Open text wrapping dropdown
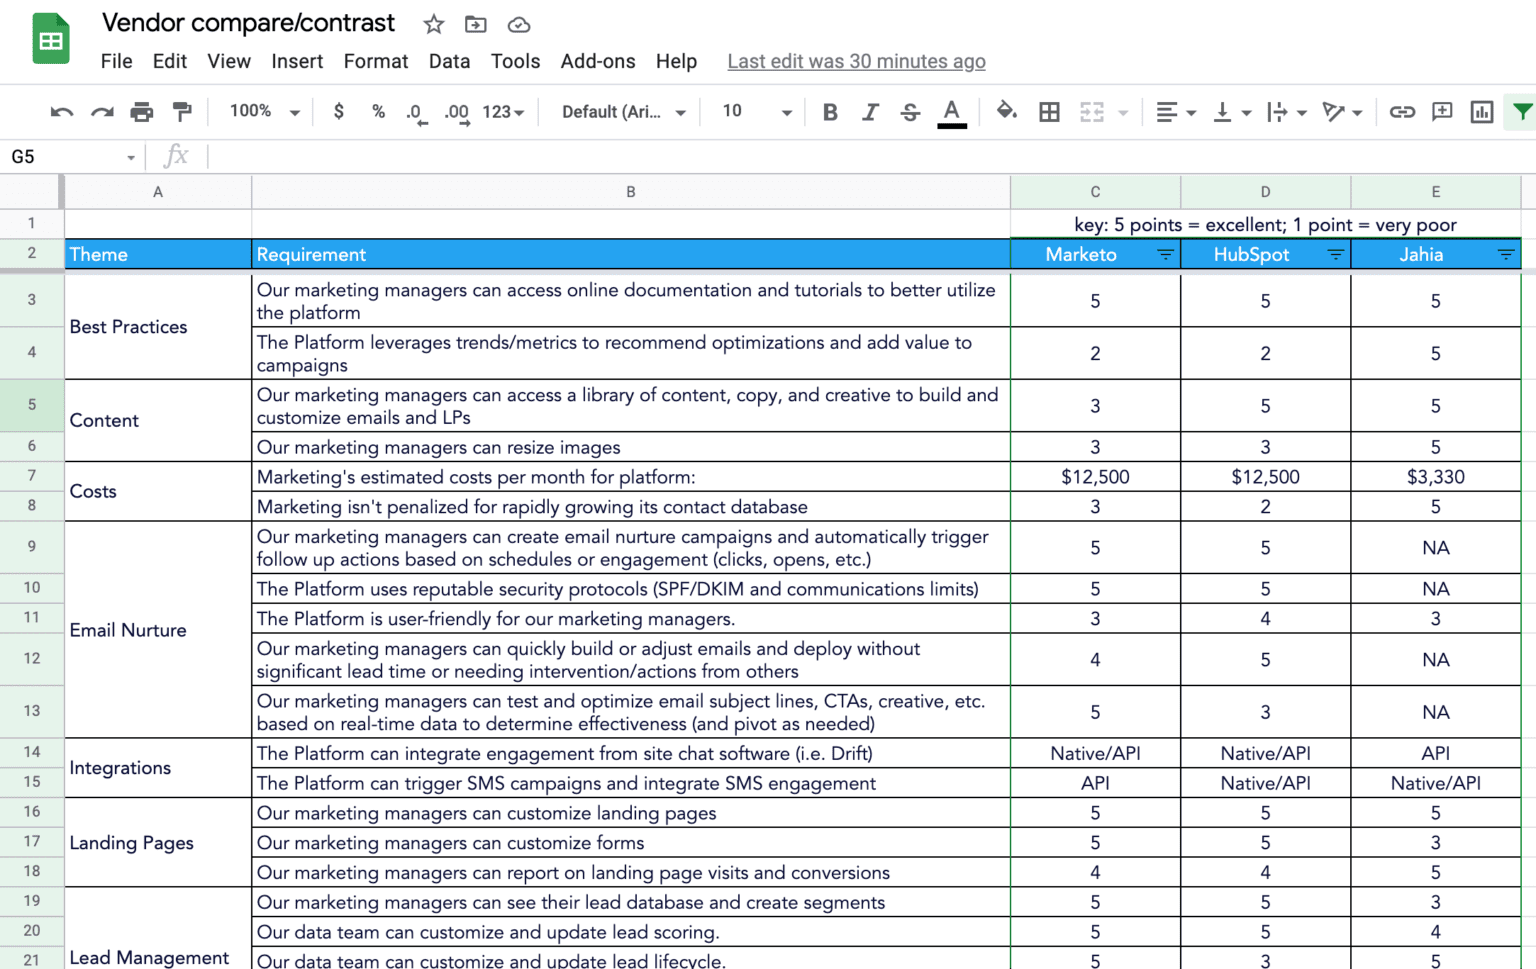Image resolution: width=1536 pixels, height=969 pixels. [1287, 112]
